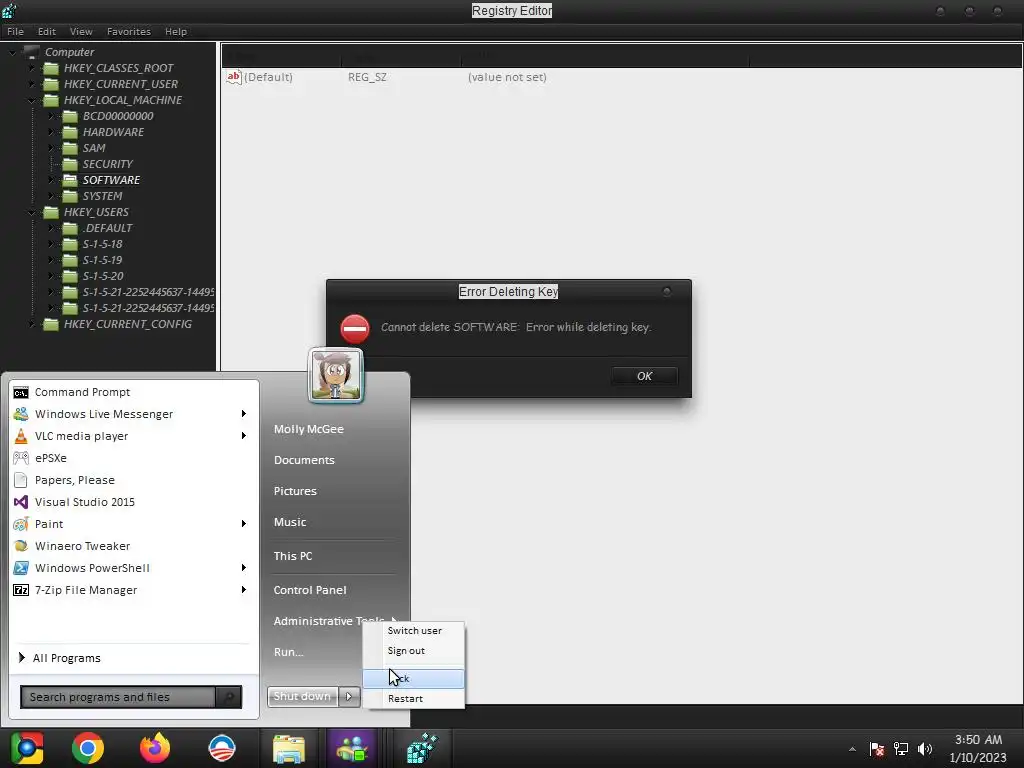Open the Help menu
Image resolution: width=1024 pixels, height=768 pixels.
pos(176,31)
